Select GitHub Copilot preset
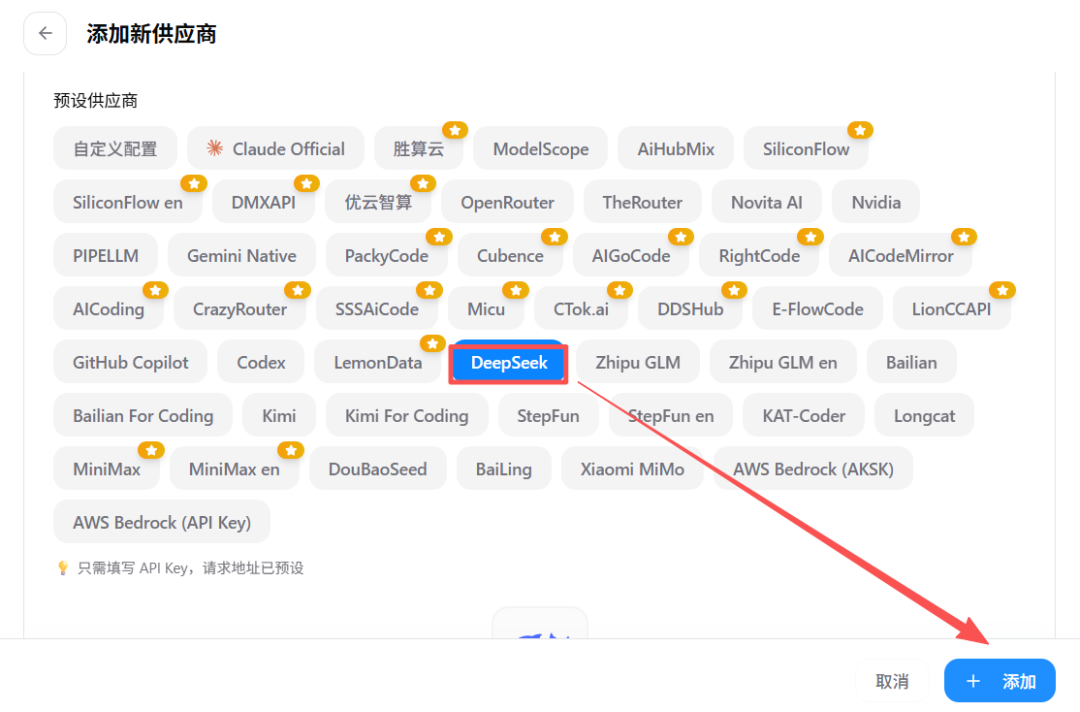This screenshot has height=712, width=1080. 130,362
